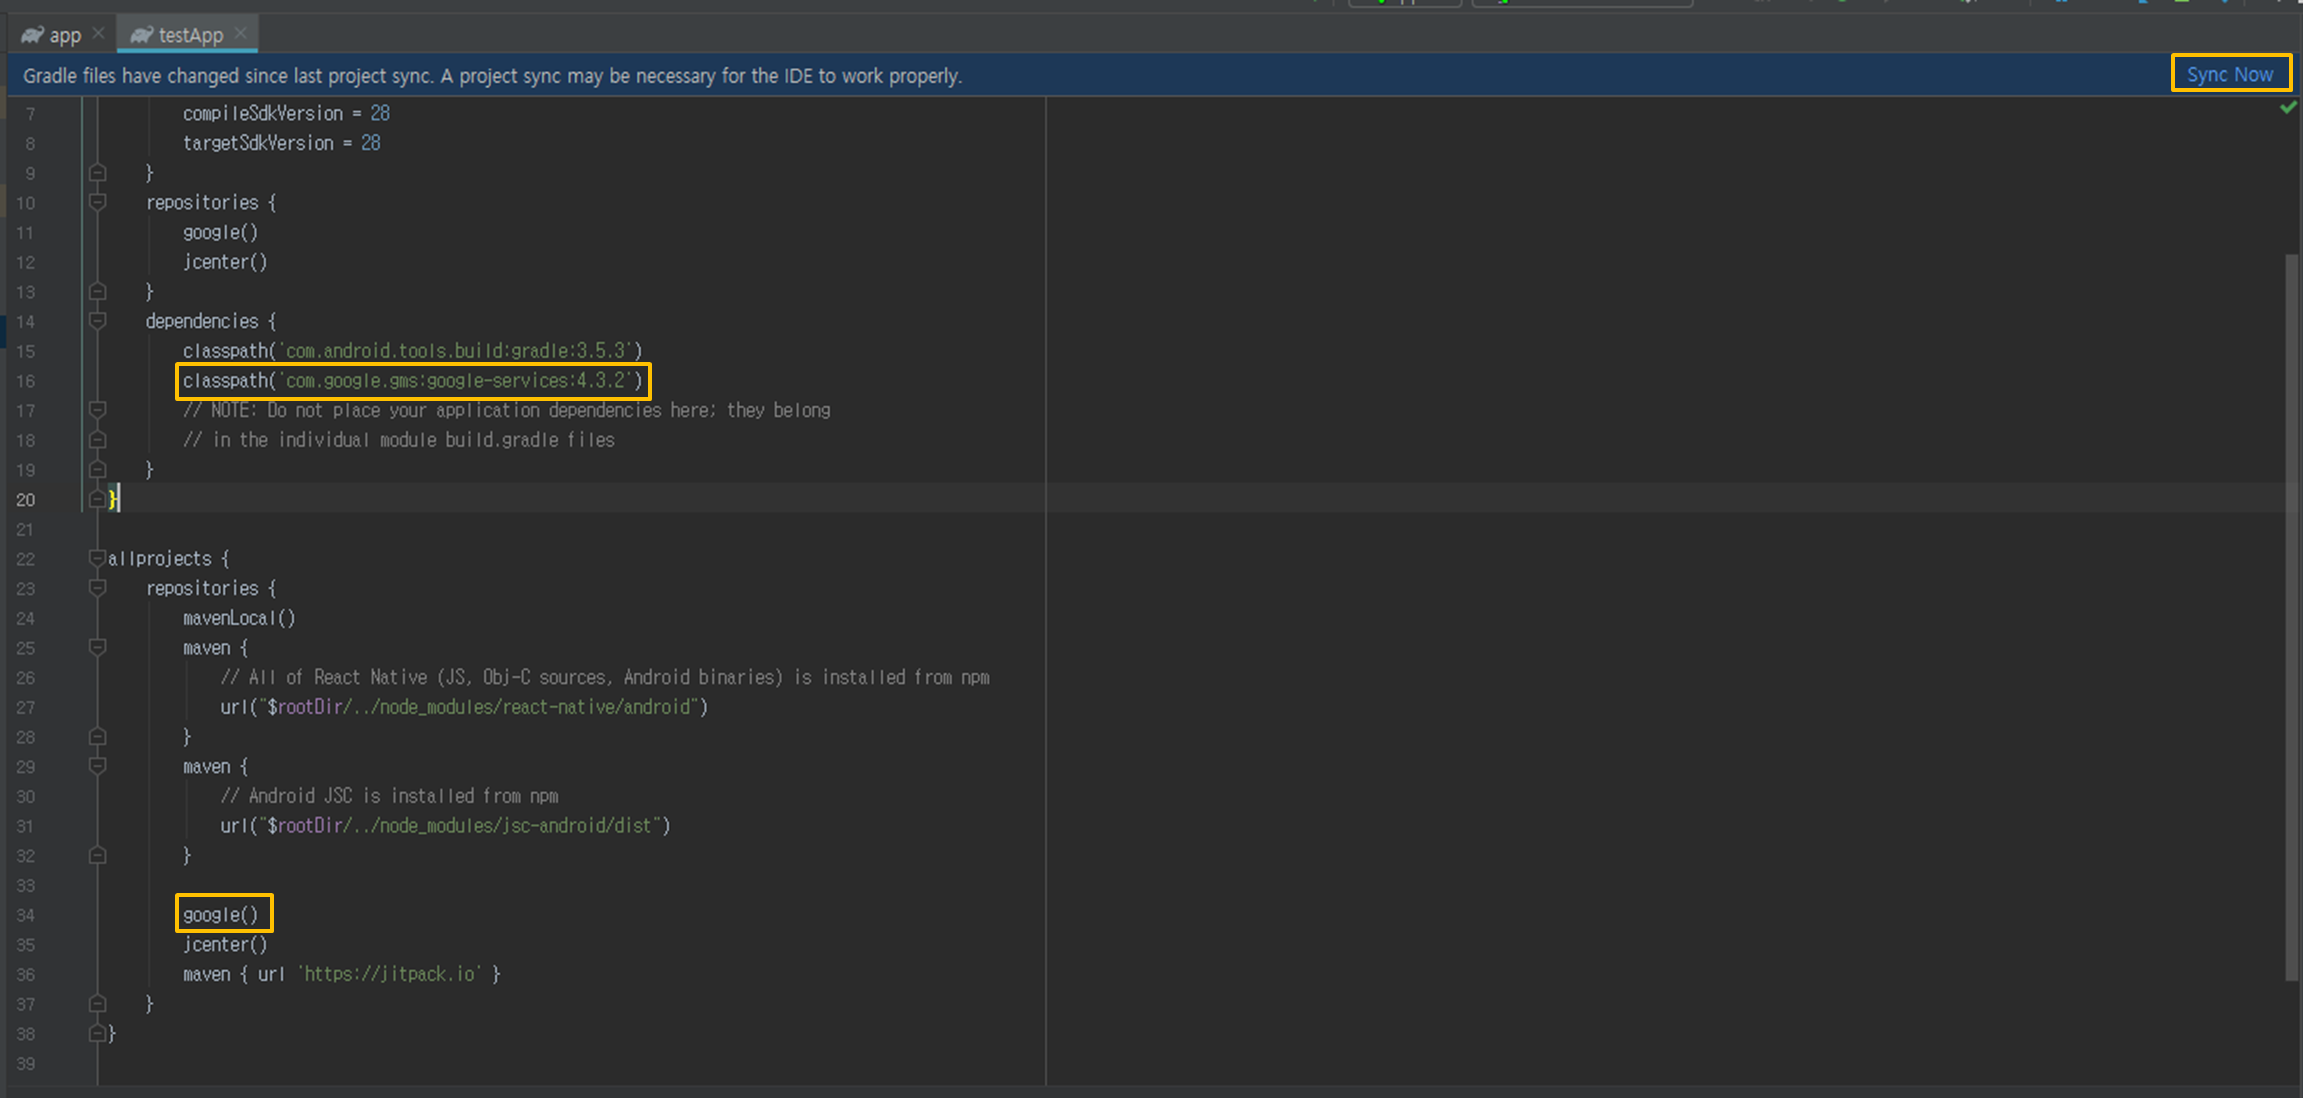Click the fold end marker on line 20
Viewport: 2303px width, 1098px height.
pyautogui.click(x=98, y=499)
